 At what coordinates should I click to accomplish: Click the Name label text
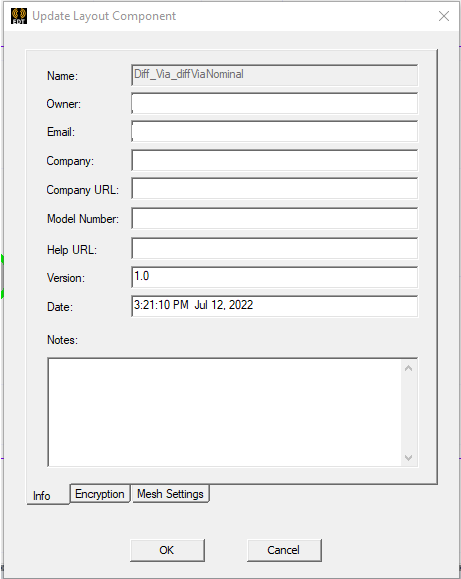pyautogui.click(x=62, y=76)
